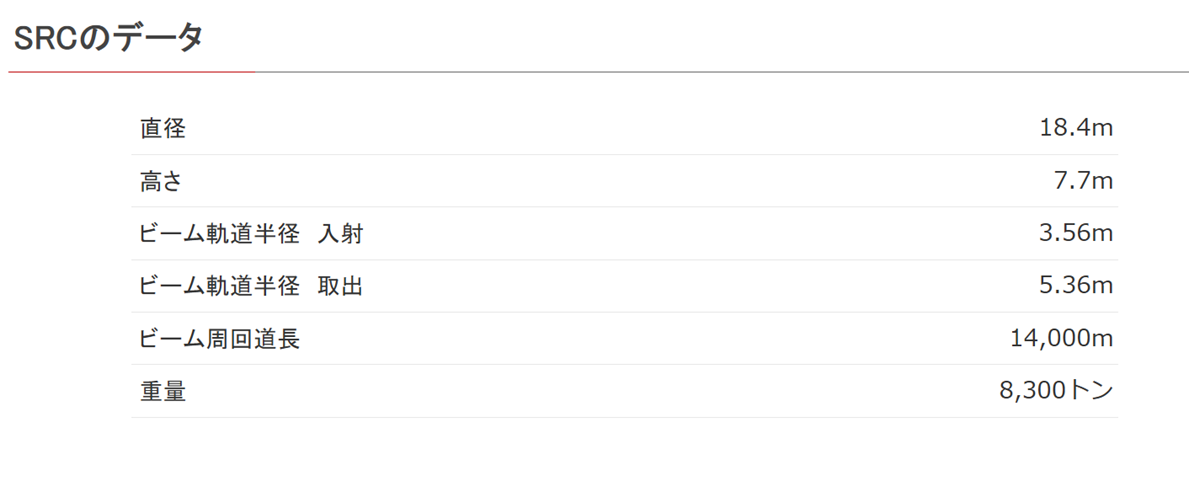Select the 3.56m injection radius value
This screenshot has height=492, width=1189.
click(x=1076, y=234)
